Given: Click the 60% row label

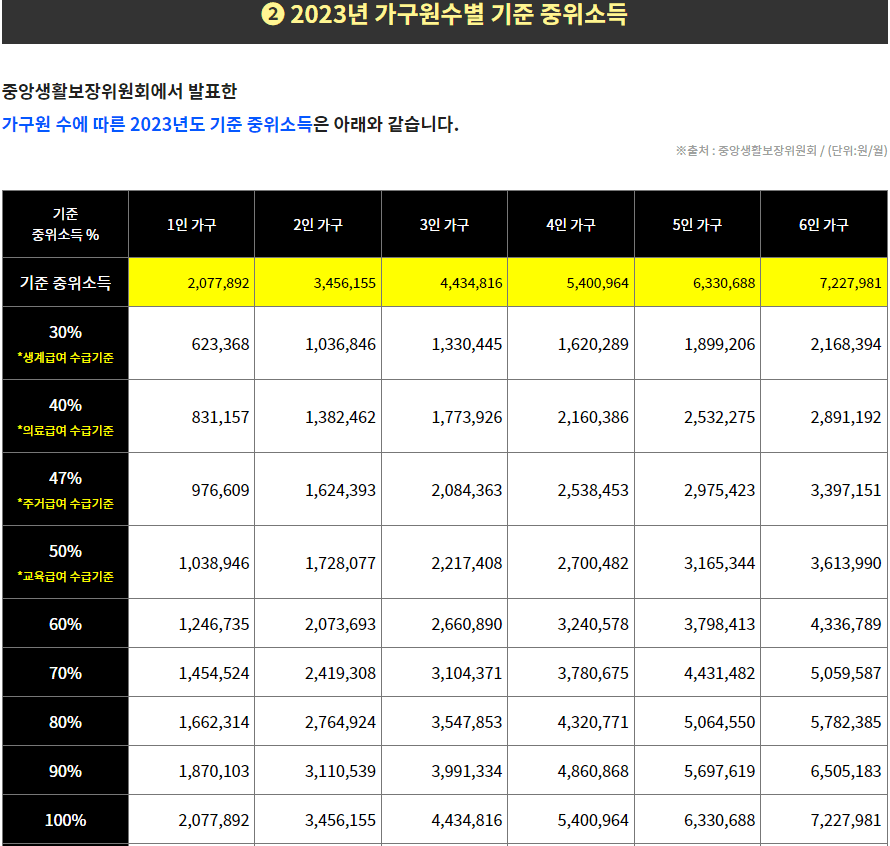Looking at the screenshot, I should (x=65, y=624).
